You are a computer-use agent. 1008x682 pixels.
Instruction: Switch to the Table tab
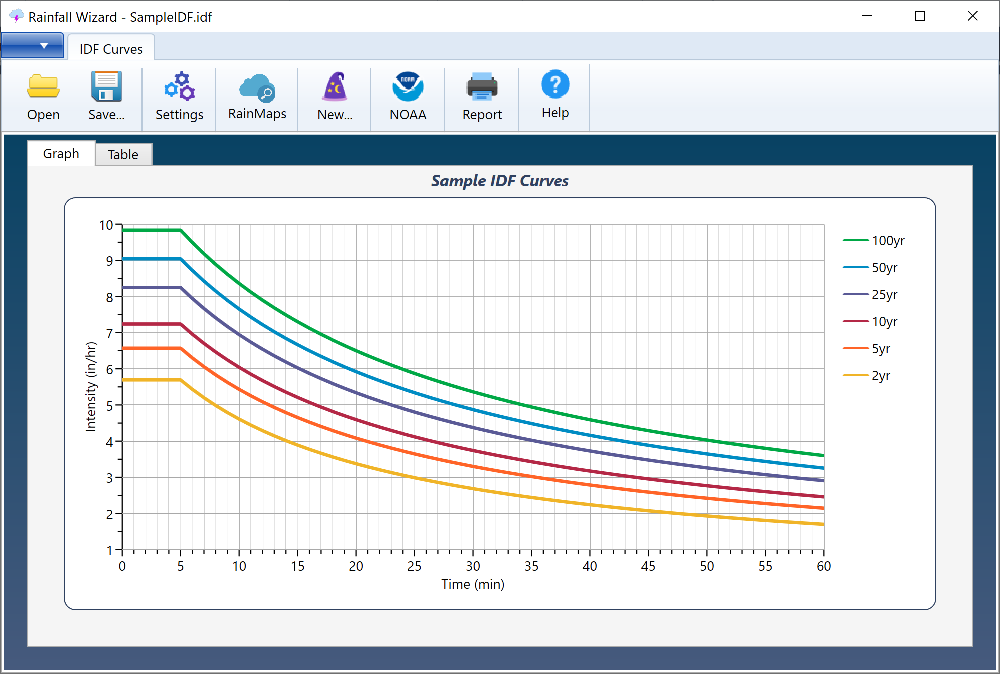click(x=123, y=155)
